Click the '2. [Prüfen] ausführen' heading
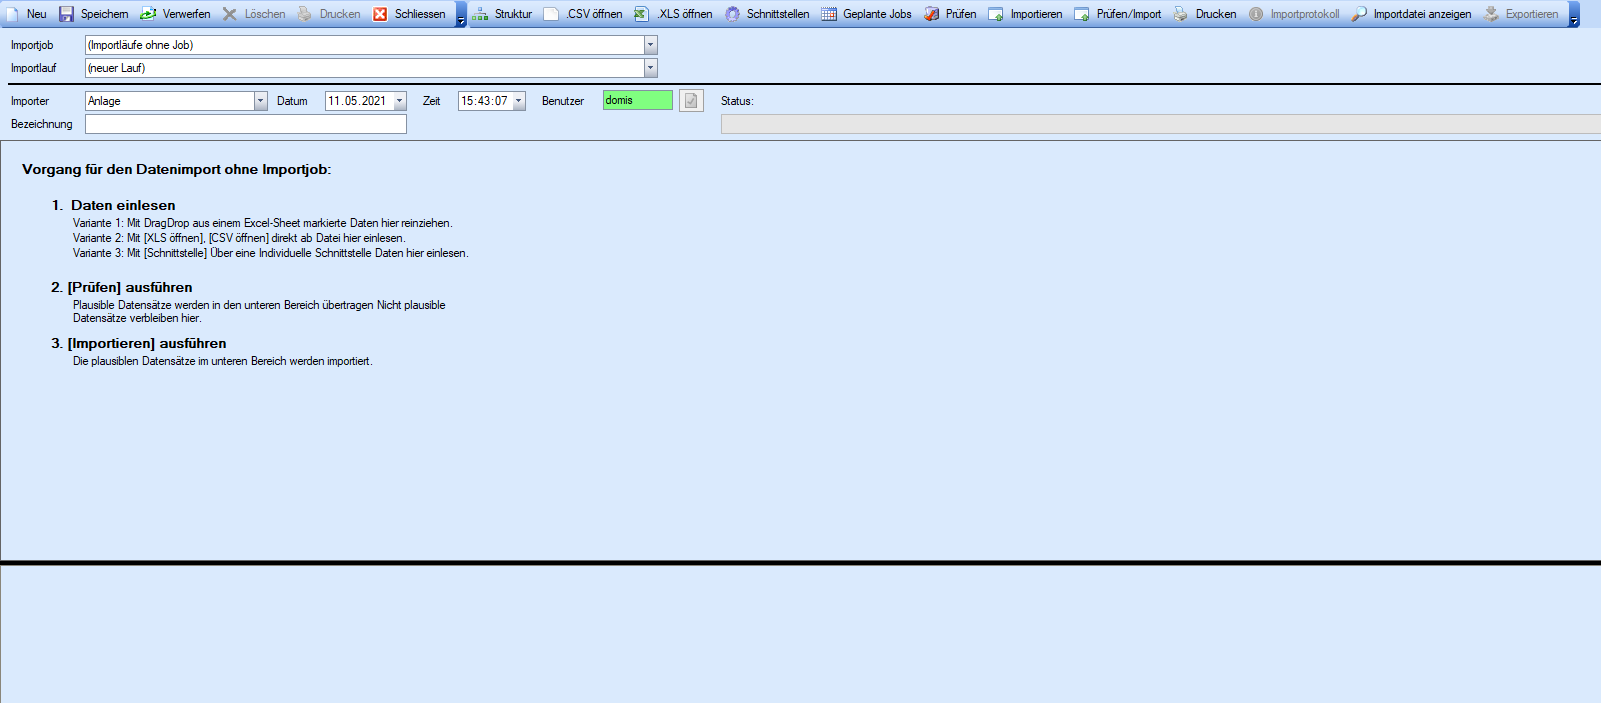The height and width of the screenshot is (703, 1601). click(121, 287)
